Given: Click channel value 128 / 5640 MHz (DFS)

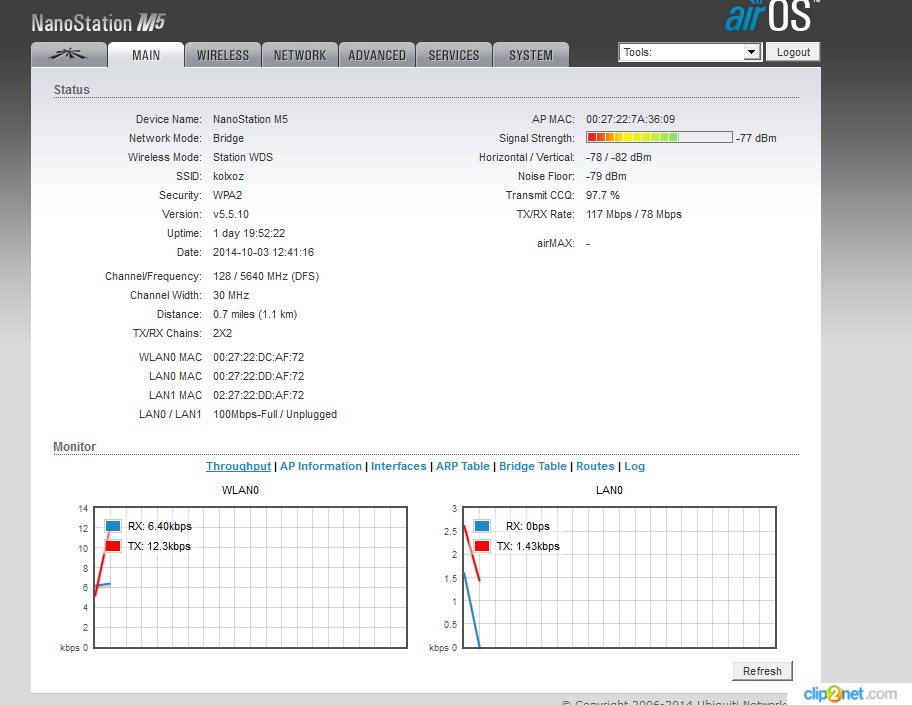Looking at the screenshot, I should pos(266,276).
